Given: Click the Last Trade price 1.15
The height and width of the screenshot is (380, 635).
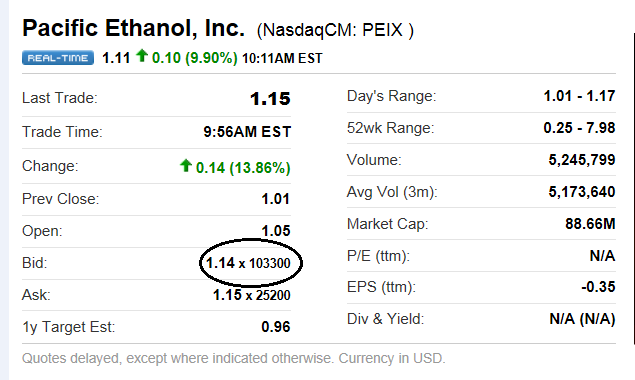Looking at the screenshot, I should pos(270,99).
